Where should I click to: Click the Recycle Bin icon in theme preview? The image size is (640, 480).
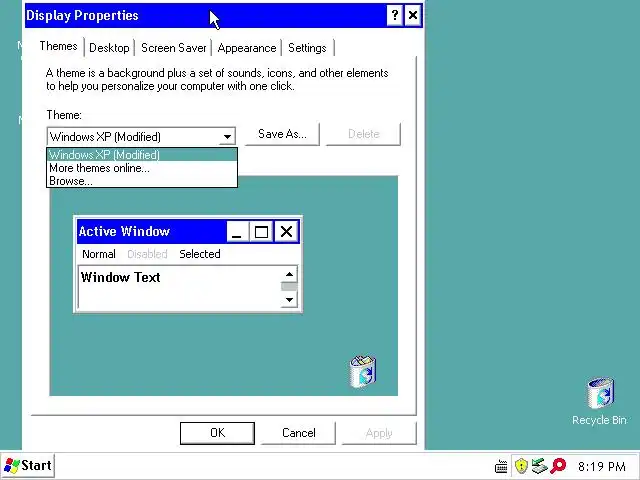point(363,371)
